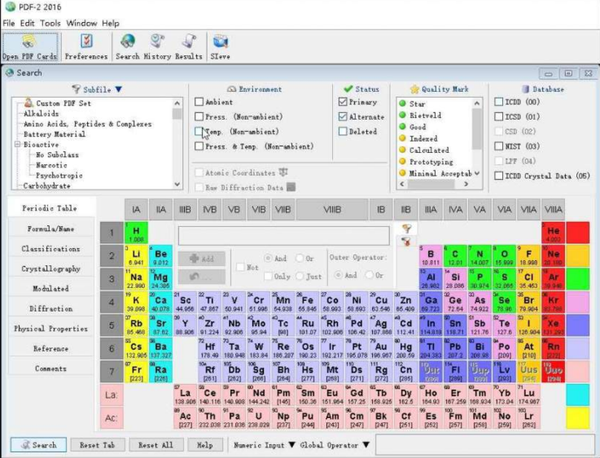Open PDF Cards toolbar icon
The height and width of the screenshot is (458, 600).
pyautogui.click(x=30, y=47)
